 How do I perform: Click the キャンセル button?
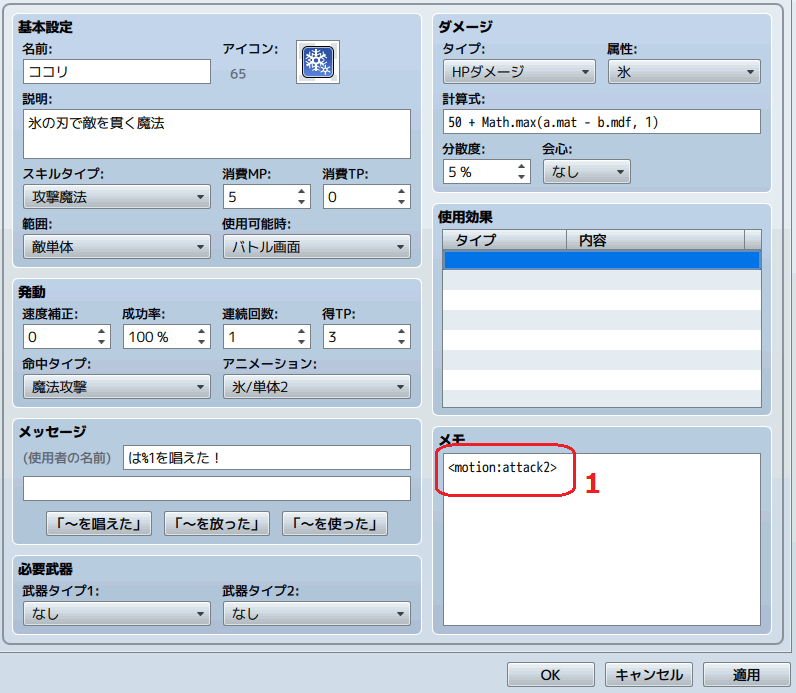(x=649, y=675)
